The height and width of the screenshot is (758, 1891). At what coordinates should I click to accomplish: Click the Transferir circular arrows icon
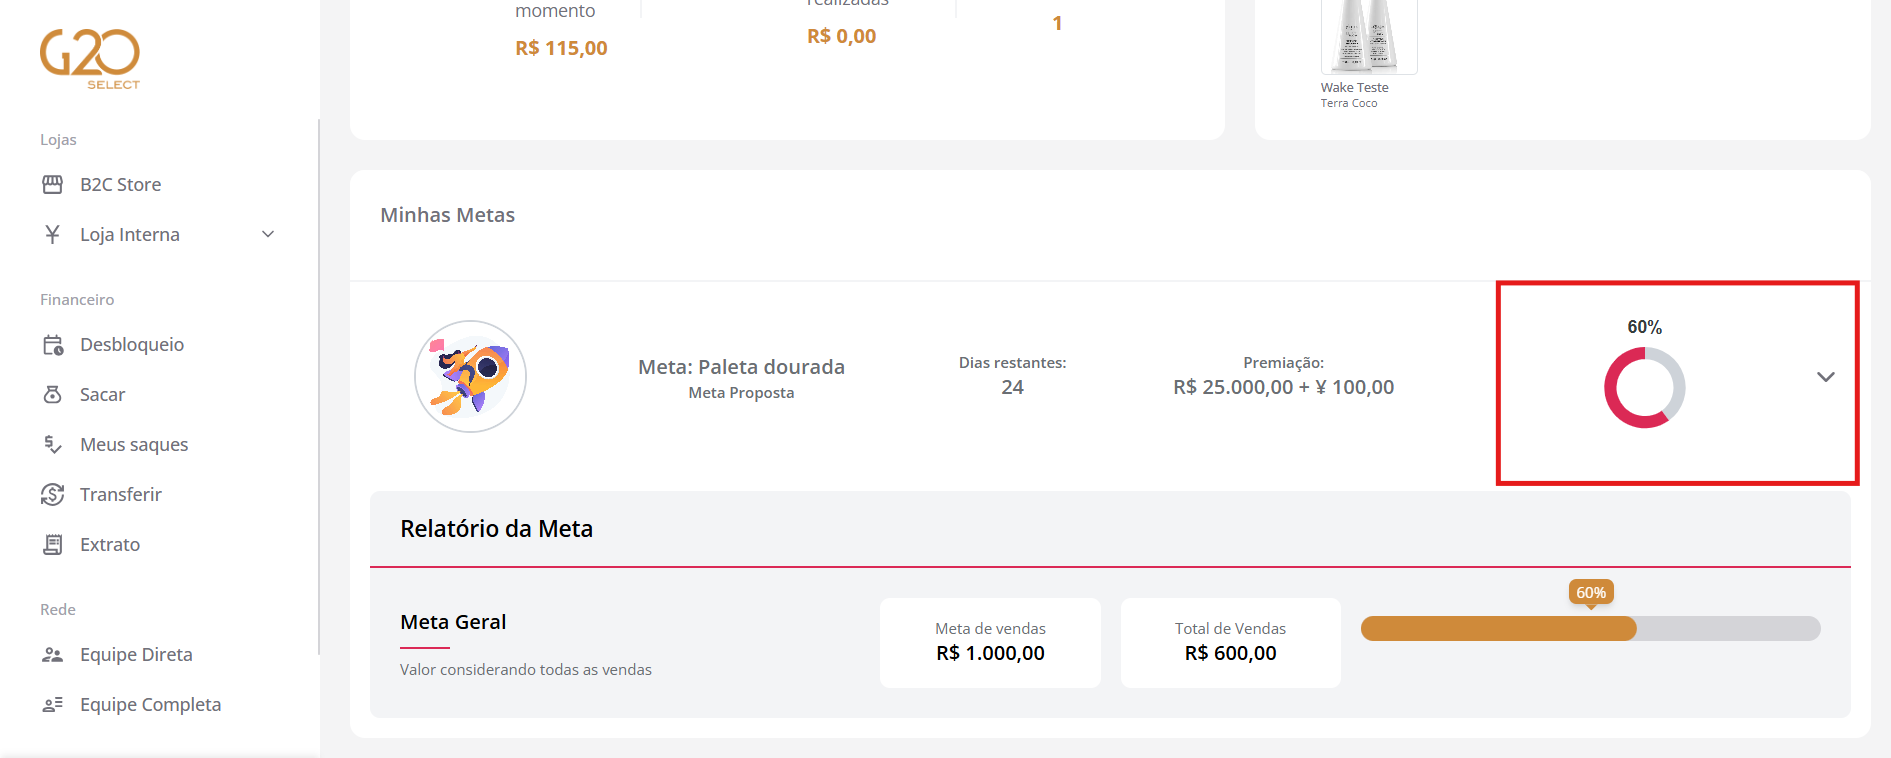click(x=53, y=494)
